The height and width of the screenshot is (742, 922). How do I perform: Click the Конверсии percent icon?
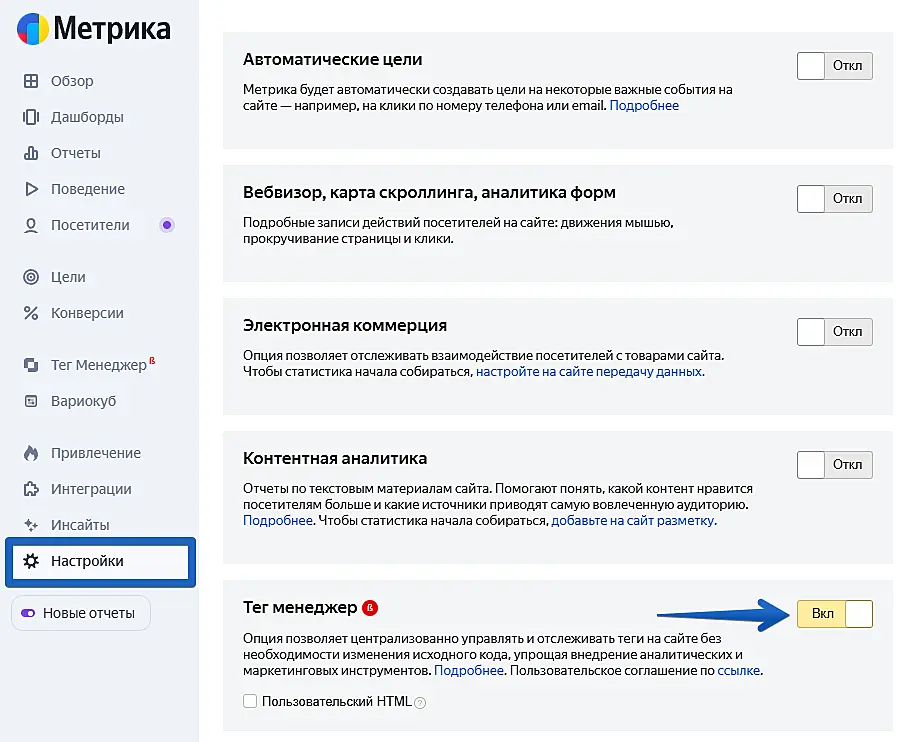(x=31, y=313)
